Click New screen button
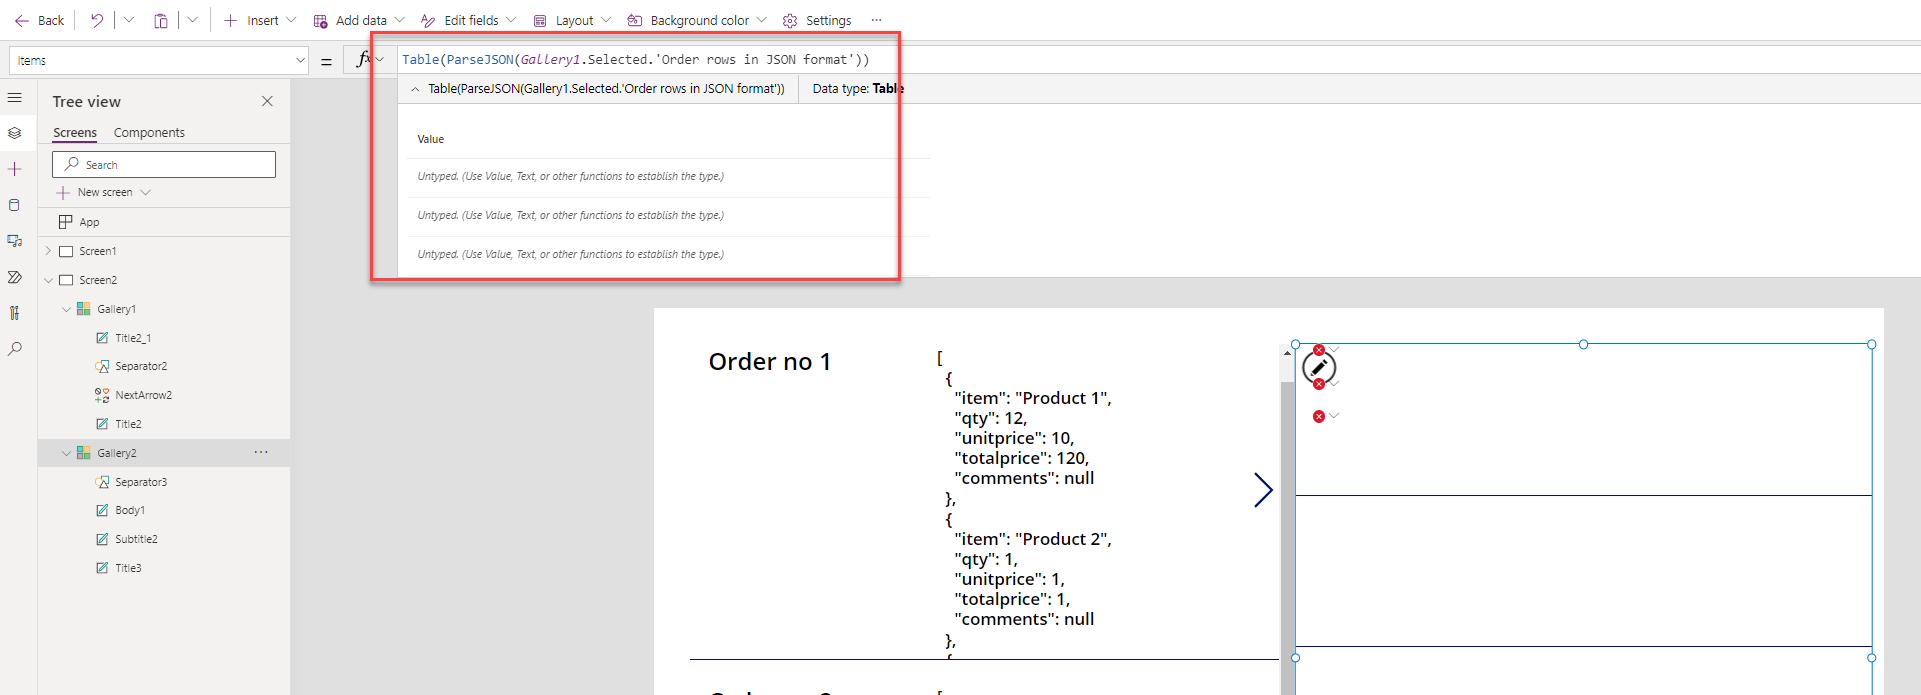This screenshot has height=695, width=1921. pyautogui.click(x=104, y=192)
